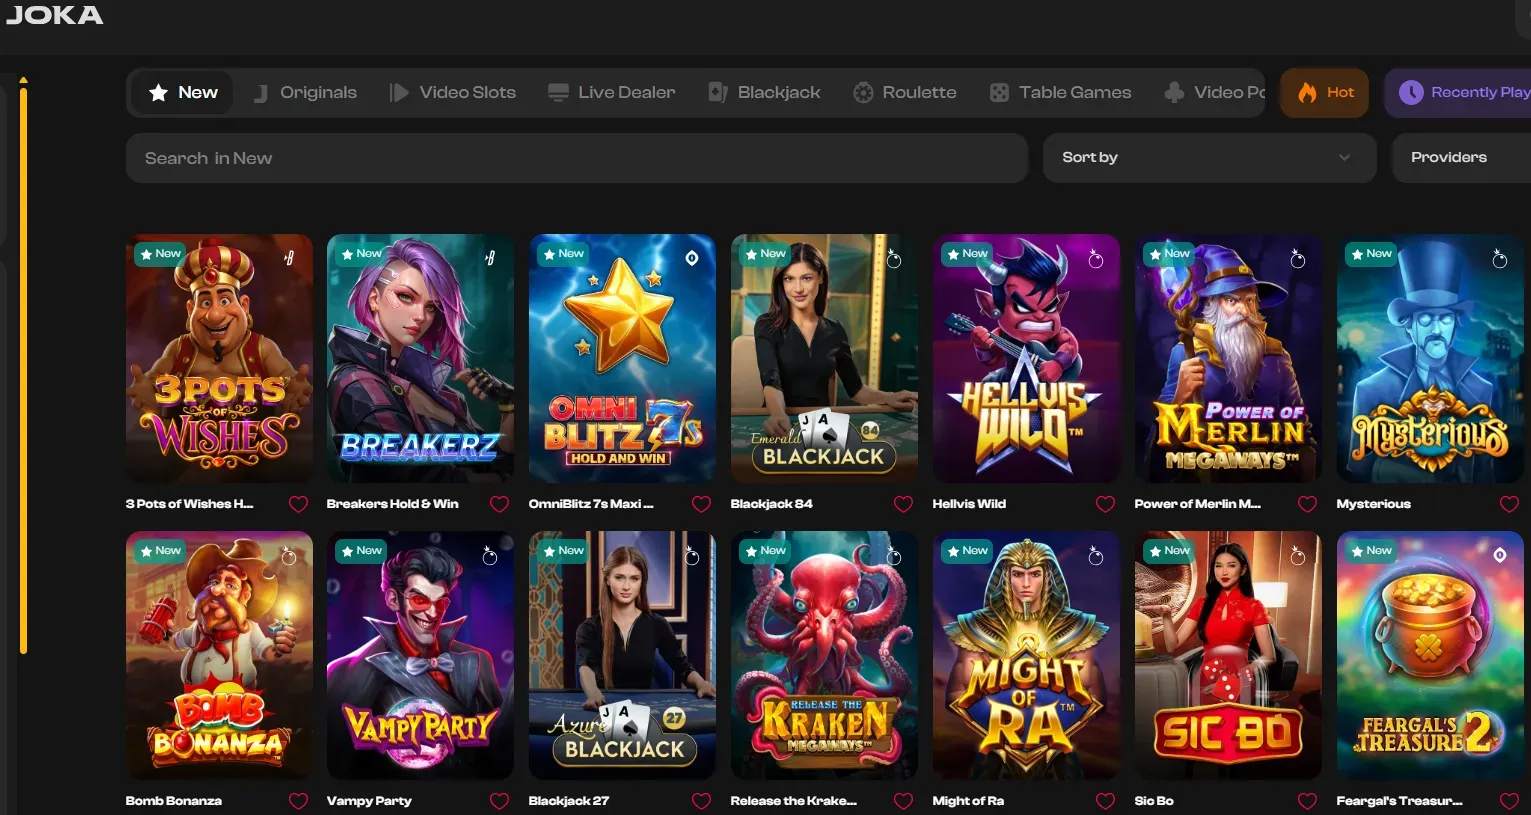Image resolution: width=1531 pixels, height=815 pixels.
Task: Switch to the New games tab
Action: point(182,92)
